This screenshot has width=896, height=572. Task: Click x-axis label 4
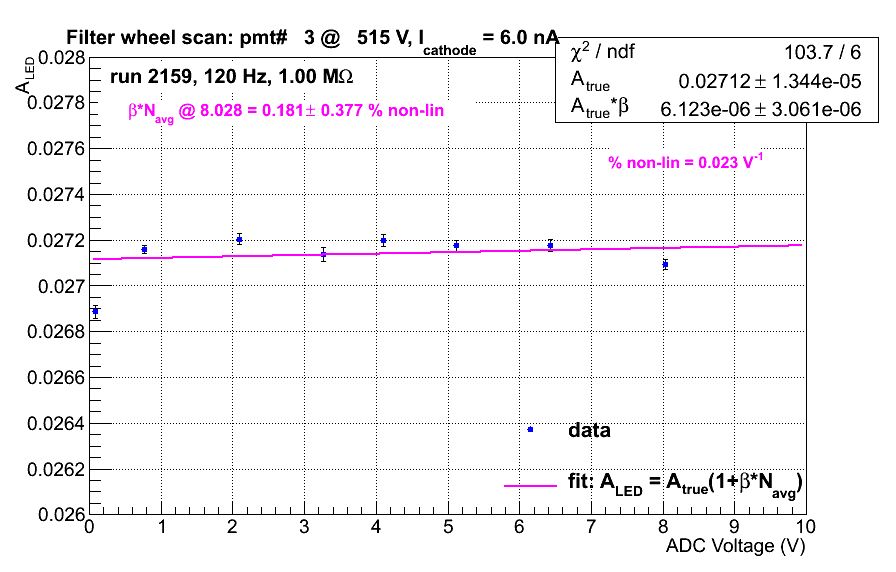coord(375,526)
